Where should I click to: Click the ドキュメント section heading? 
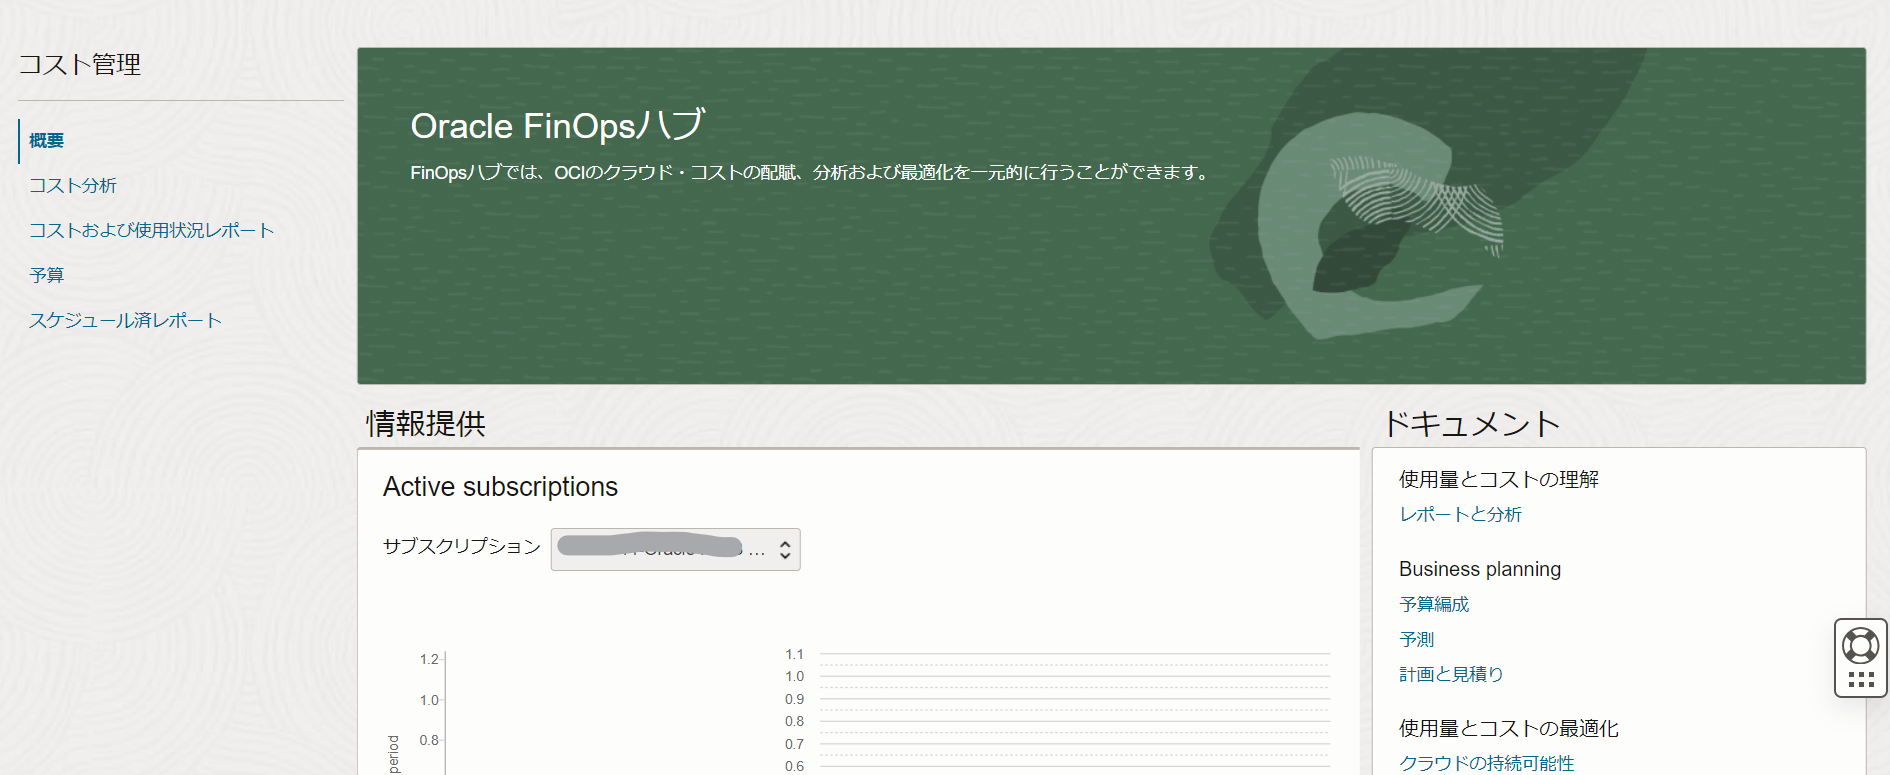pyautogui.click(x=1471, y=424)
